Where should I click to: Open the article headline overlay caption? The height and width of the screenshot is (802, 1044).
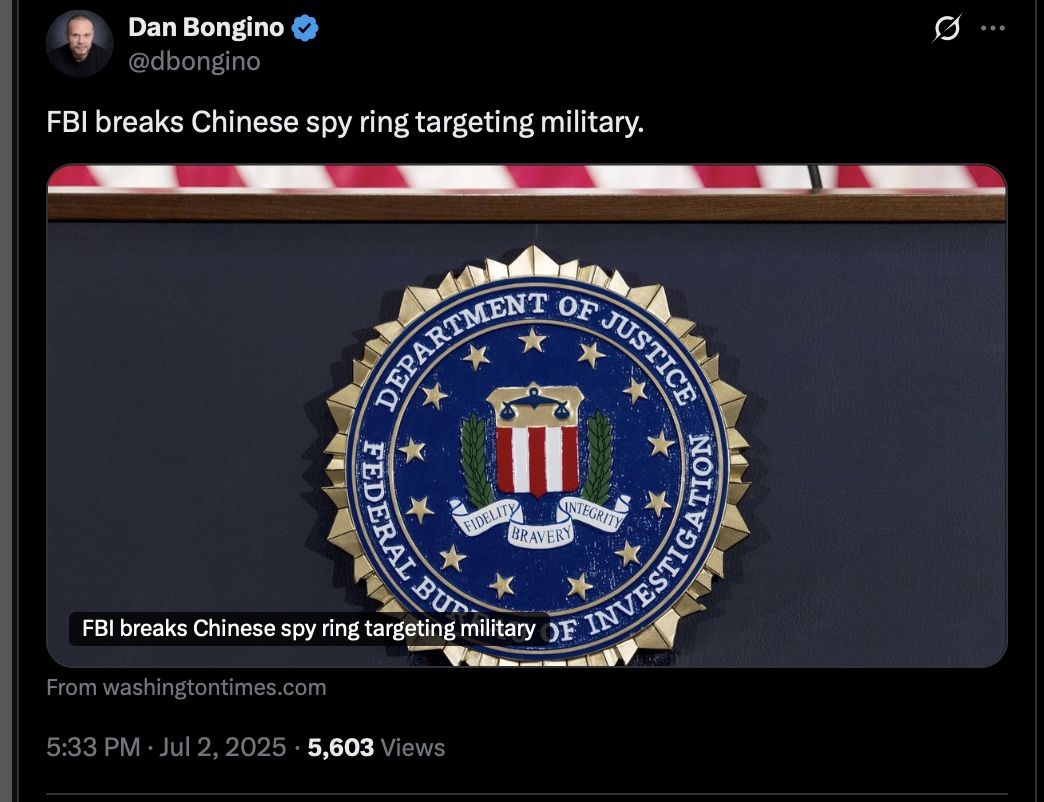(309, 628)
